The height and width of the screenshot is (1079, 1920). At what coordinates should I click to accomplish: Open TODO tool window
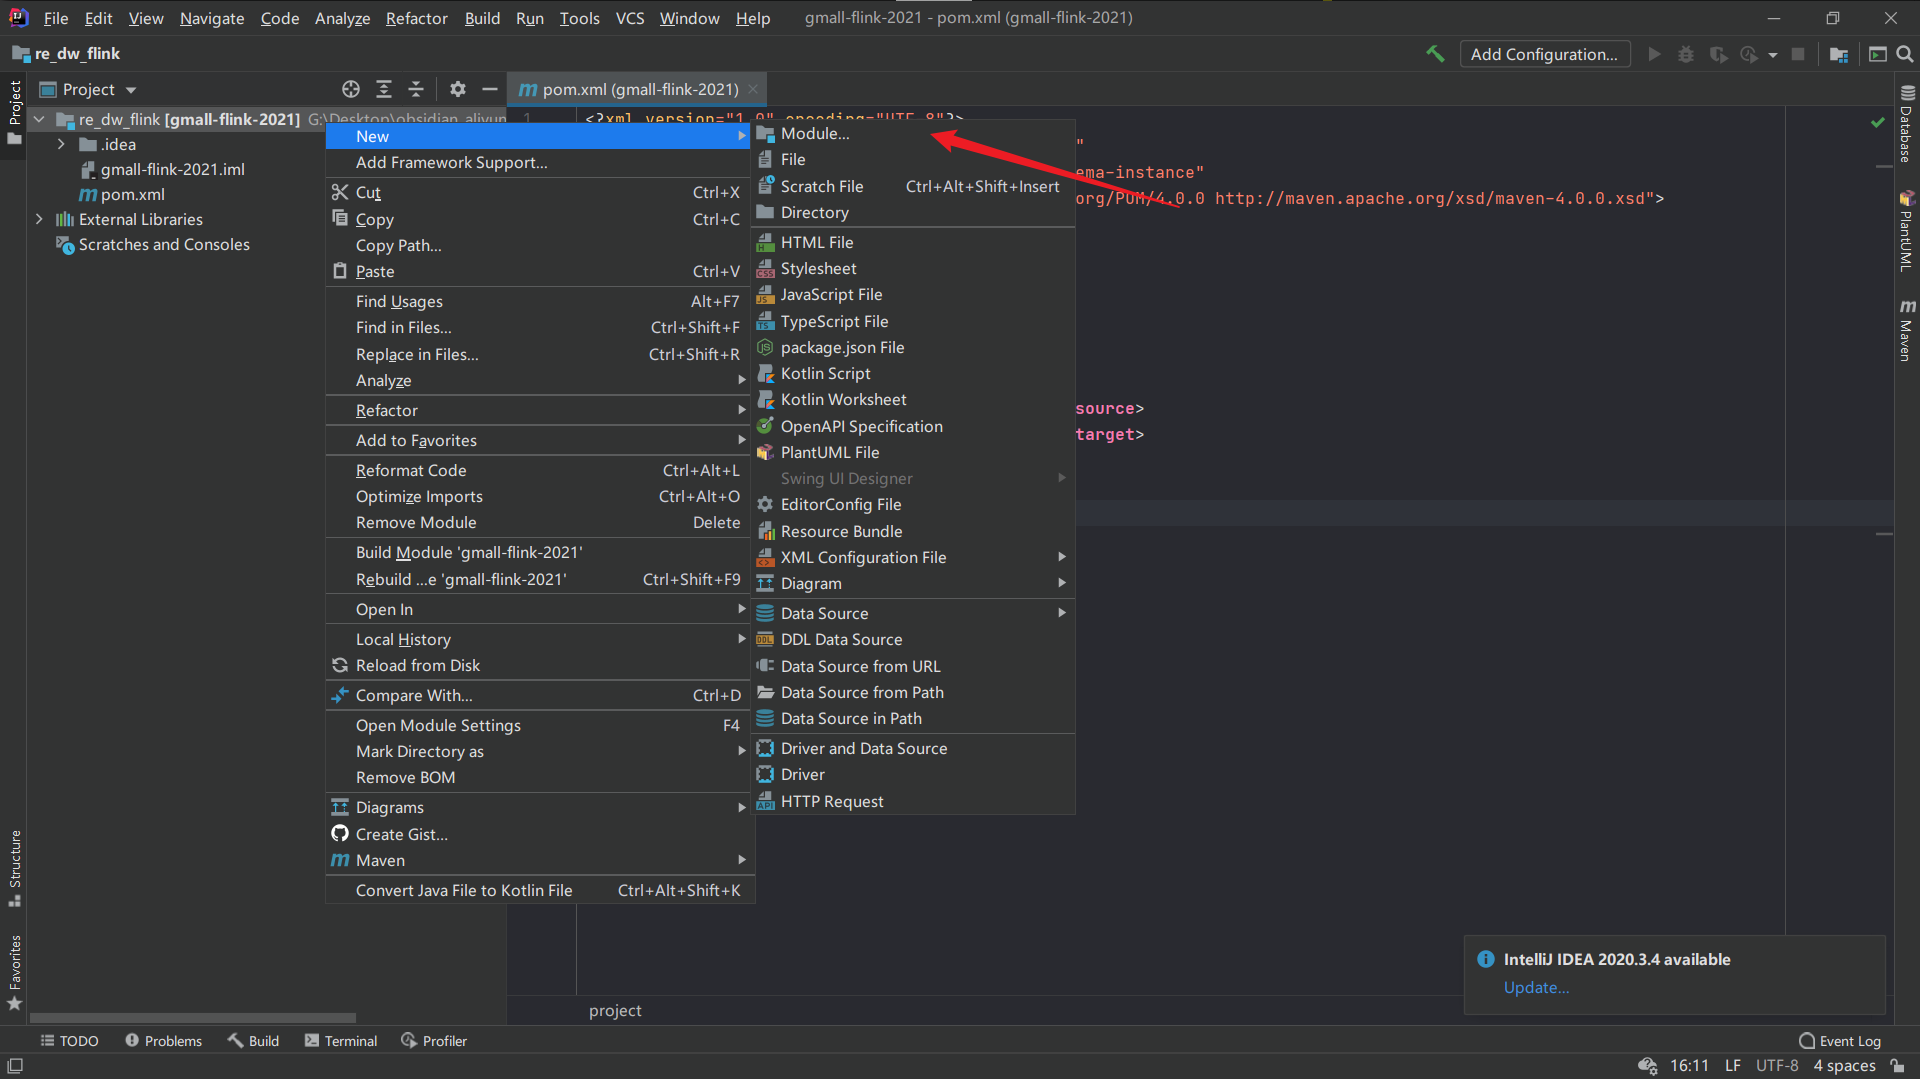(x=69, y=1041)
